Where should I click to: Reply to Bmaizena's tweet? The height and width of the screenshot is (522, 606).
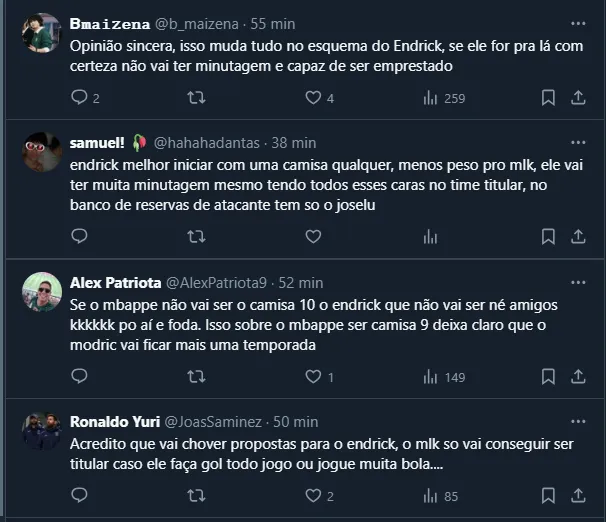pyautogui.click(x=79, y=98)
